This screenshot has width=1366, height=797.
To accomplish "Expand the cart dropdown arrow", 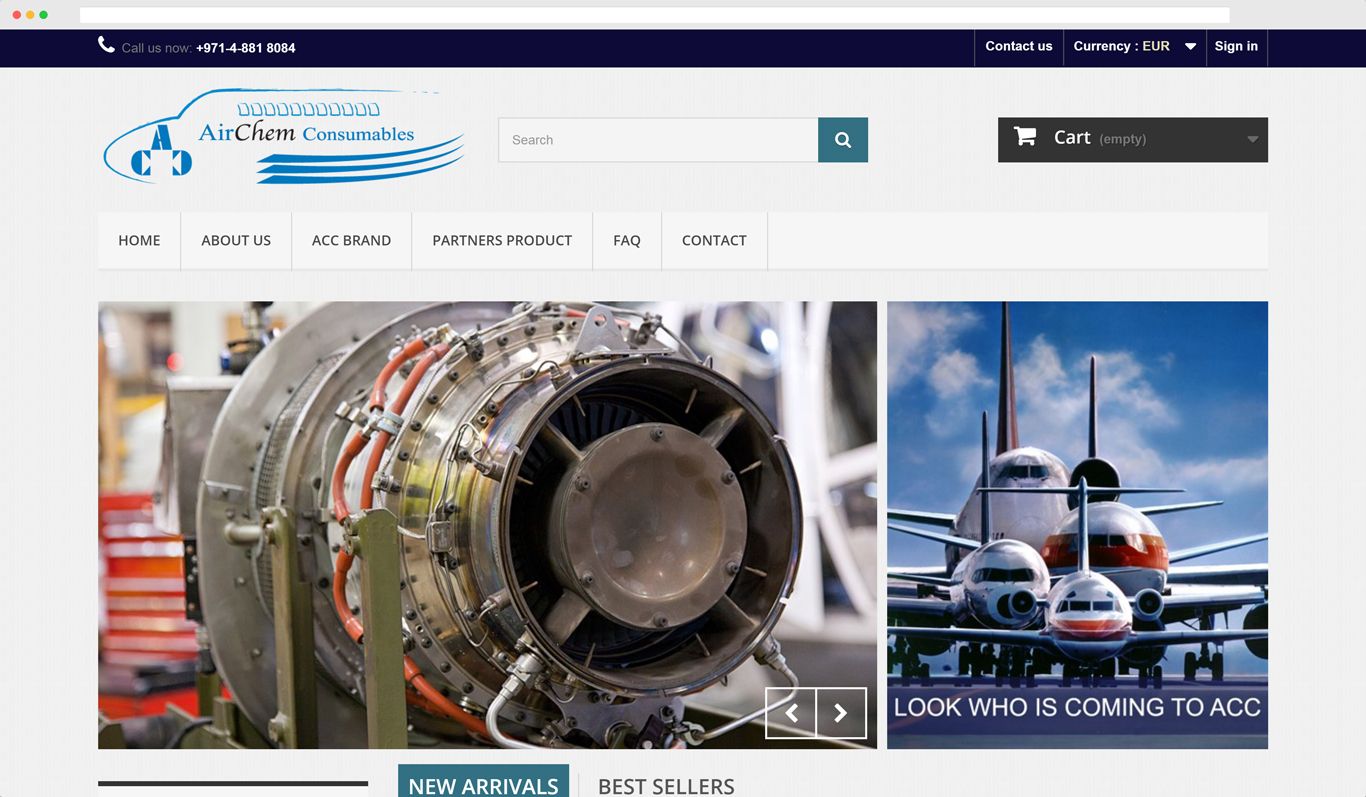I will click(x=1252, y=140).
